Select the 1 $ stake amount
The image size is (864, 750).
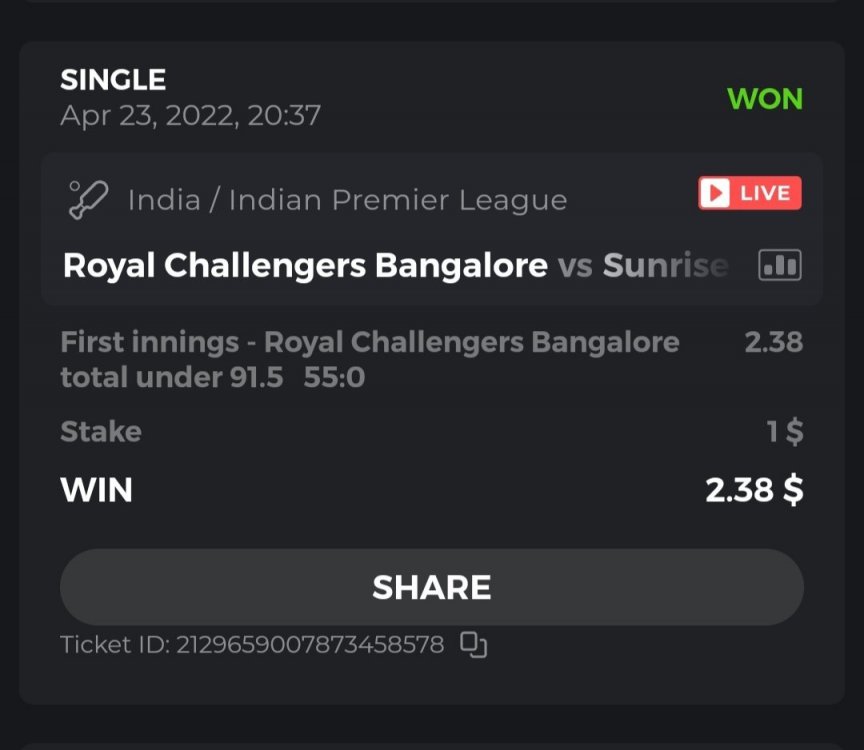click(x=785, y=431)
